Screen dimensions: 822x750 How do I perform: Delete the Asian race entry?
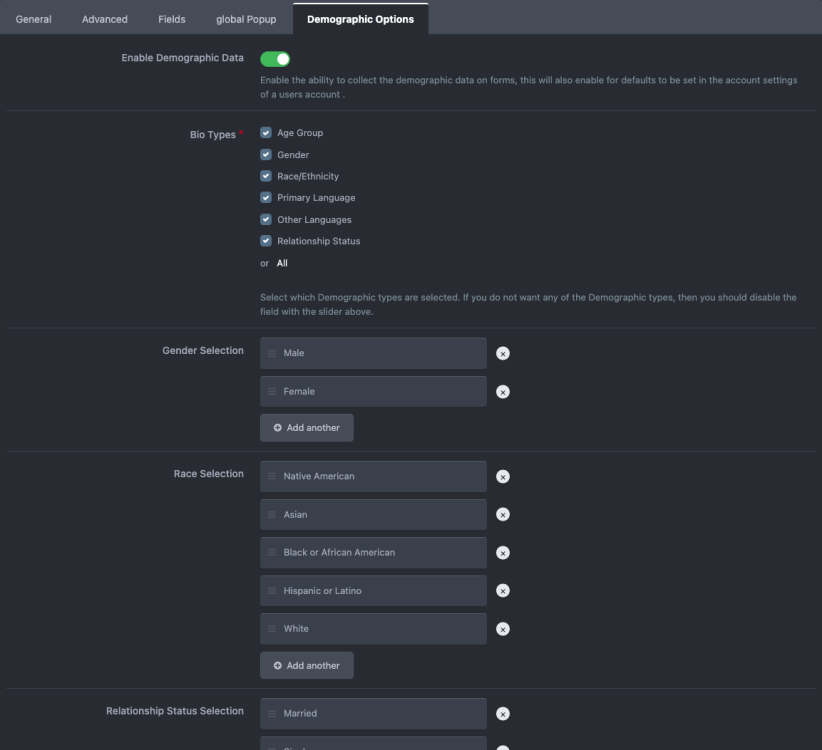[x=503, y=515]
